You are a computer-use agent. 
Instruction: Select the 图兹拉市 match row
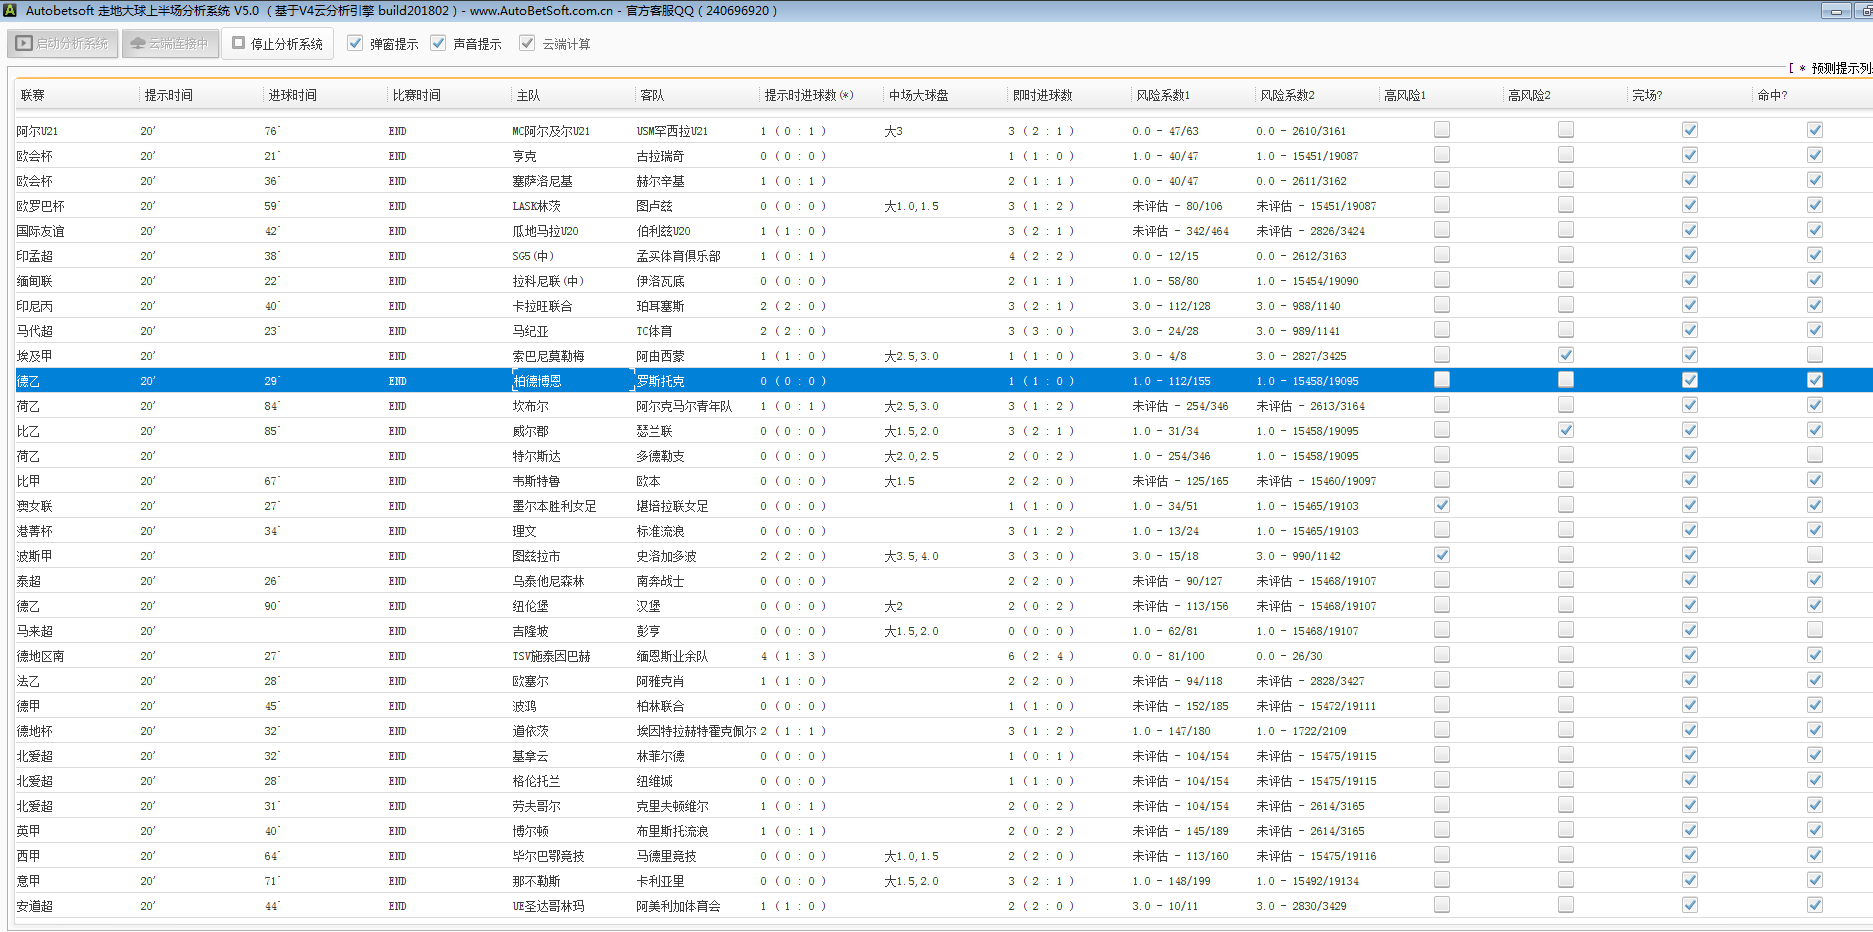pos(536,556)
